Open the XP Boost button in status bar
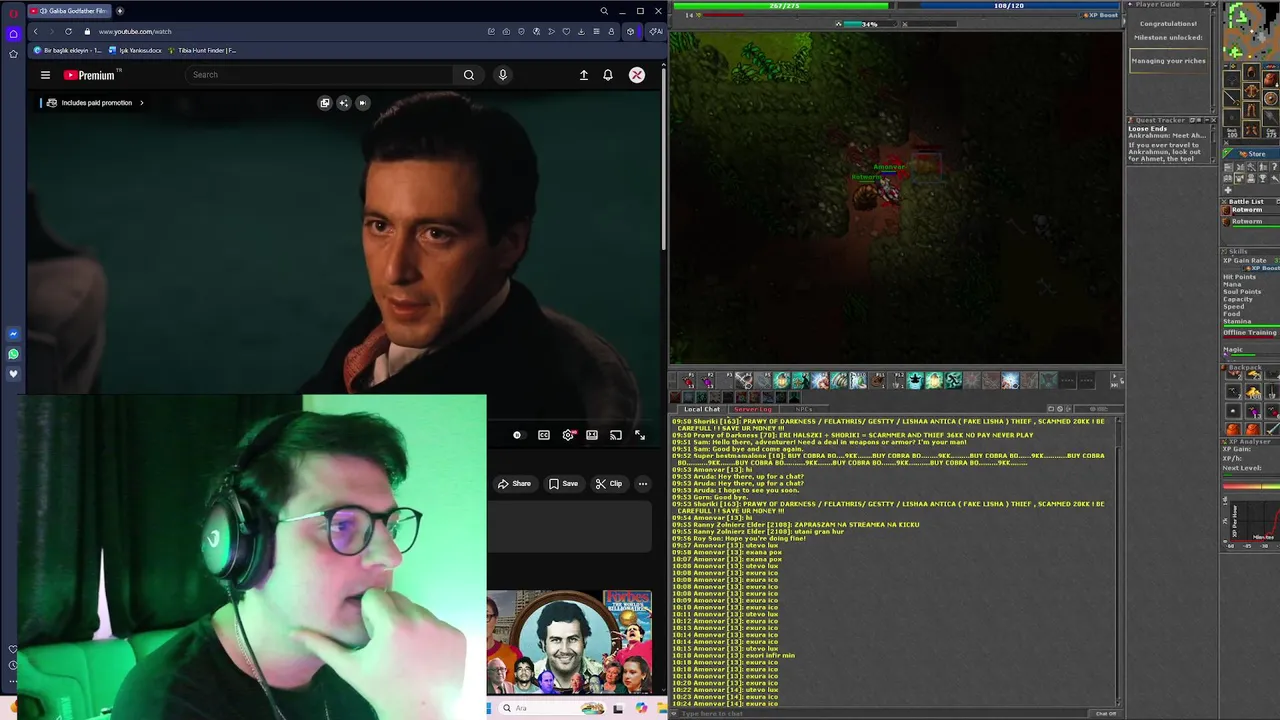Viewport: 1280px width, 720px height. (x=1102, y=15)
